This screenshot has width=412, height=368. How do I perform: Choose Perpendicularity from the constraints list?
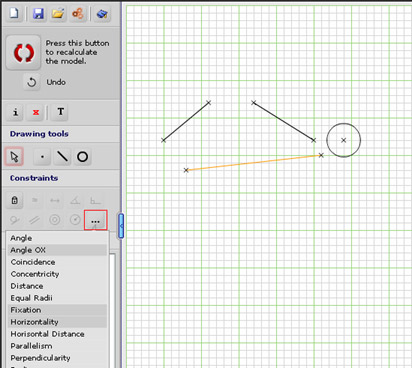57,358
